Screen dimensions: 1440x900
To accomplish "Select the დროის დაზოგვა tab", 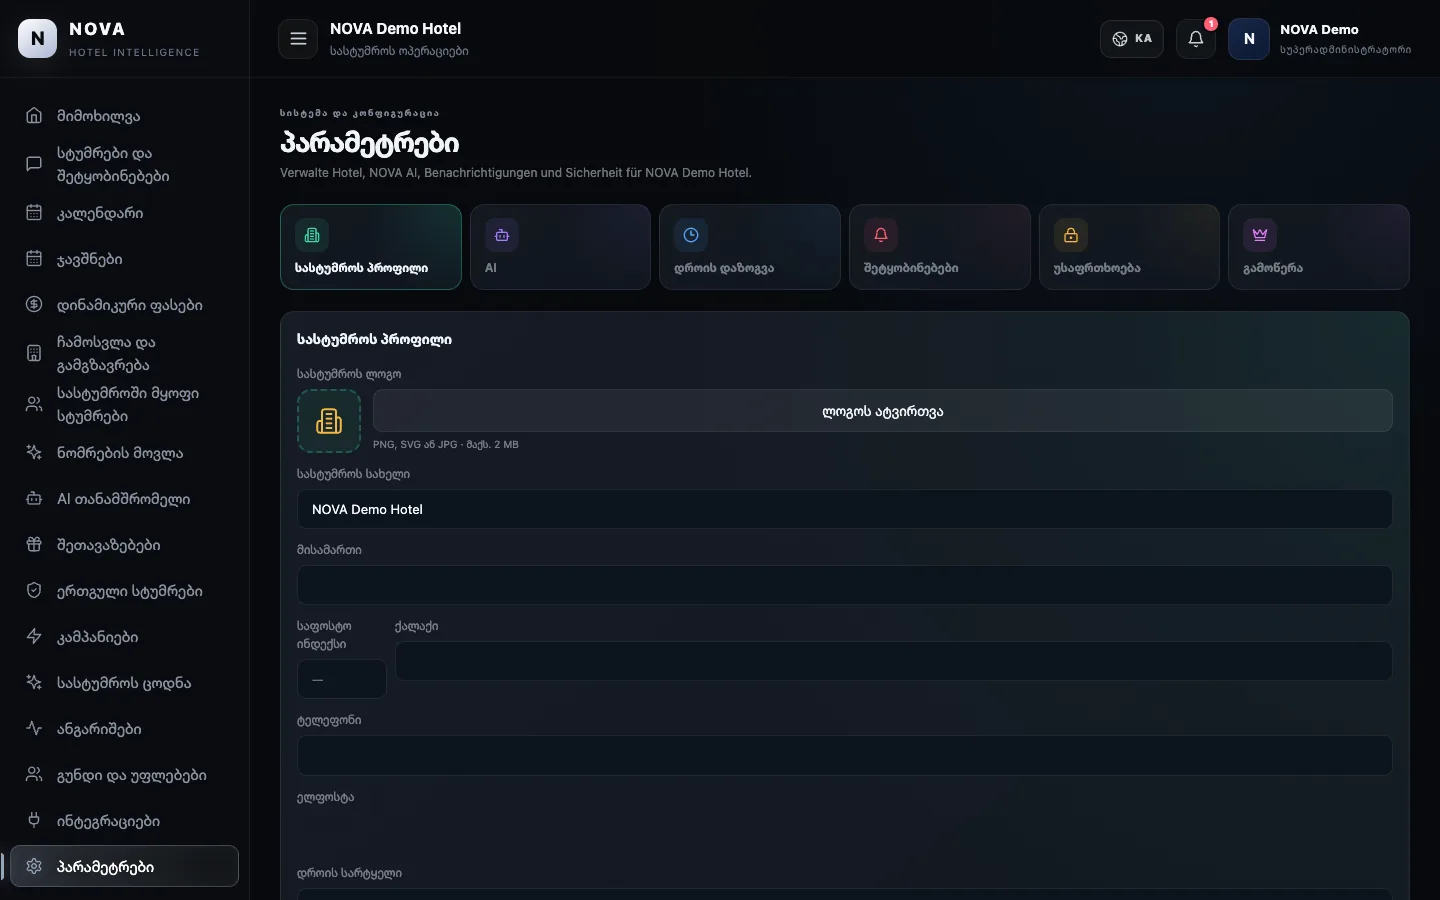I will (750, 247).
